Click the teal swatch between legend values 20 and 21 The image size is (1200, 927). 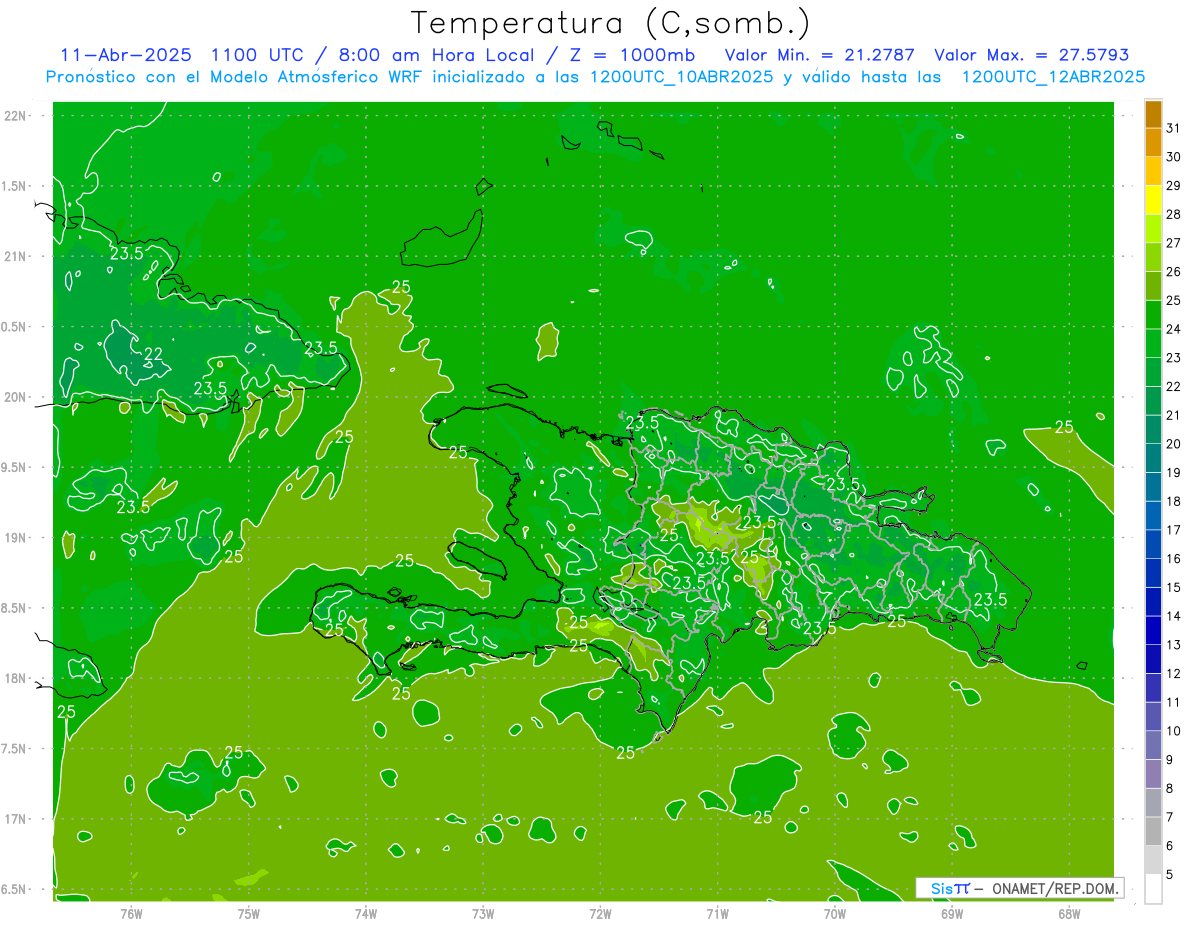(x=1153, y=430)
